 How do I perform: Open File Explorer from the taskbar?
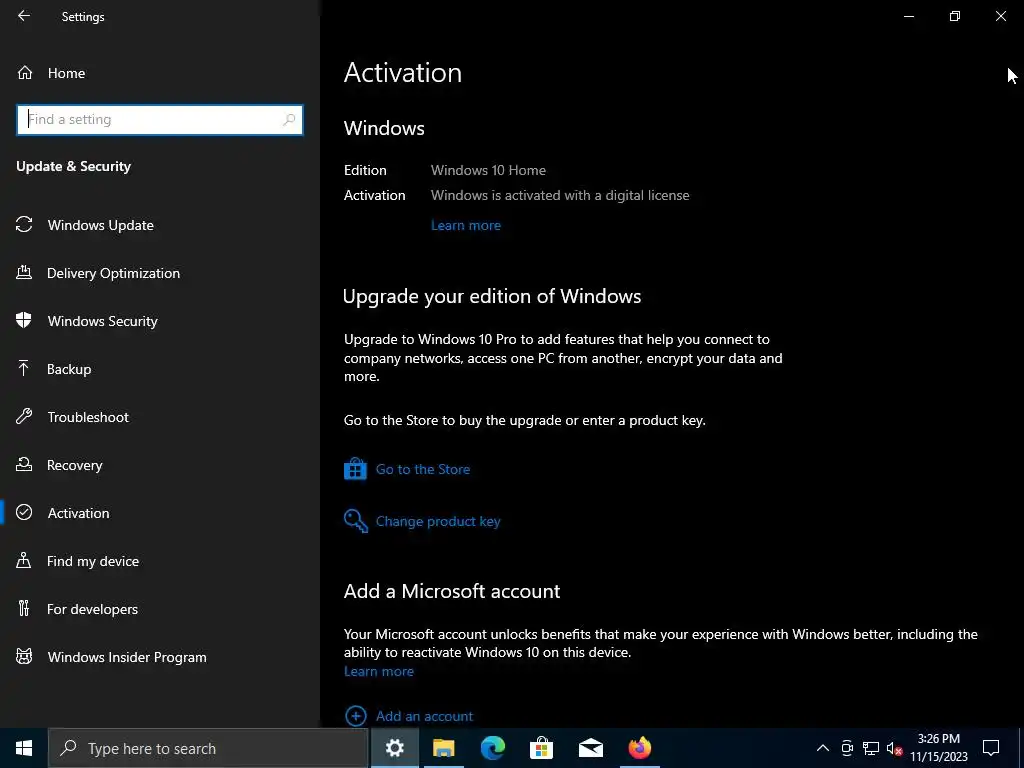point(443,748)
